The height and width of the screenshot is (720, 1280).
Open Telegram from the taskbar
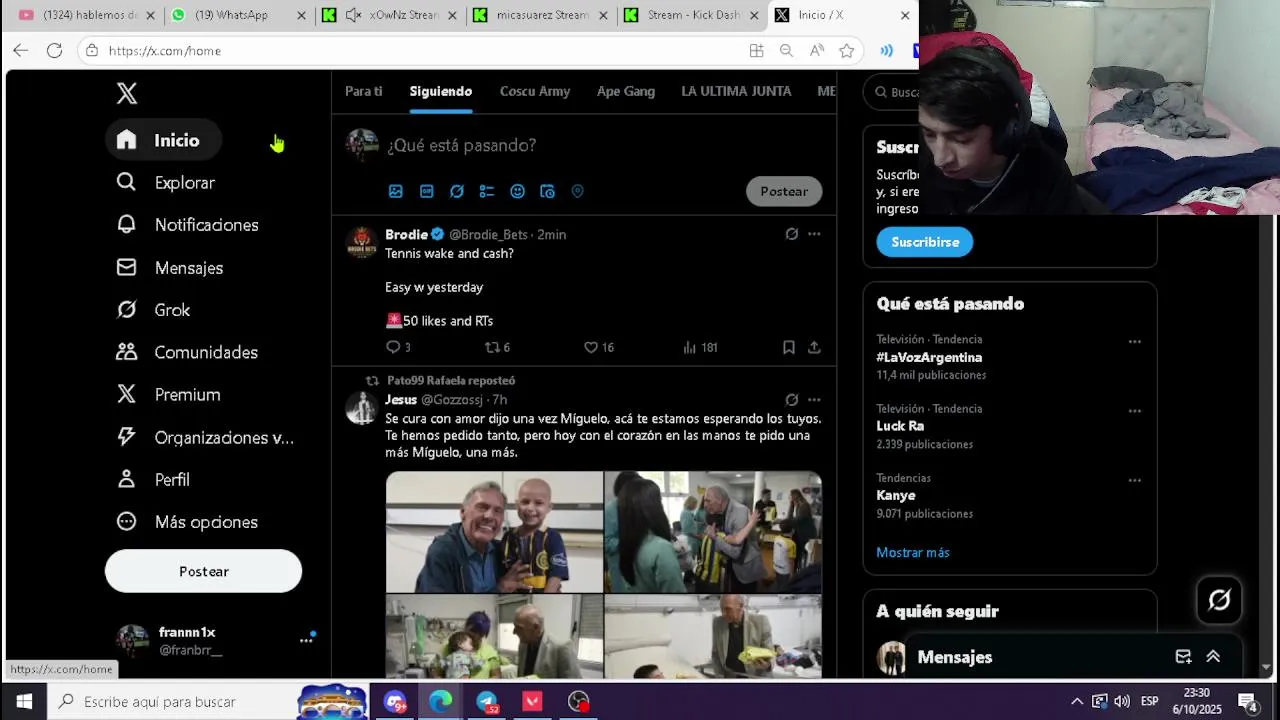coord(487,702)
